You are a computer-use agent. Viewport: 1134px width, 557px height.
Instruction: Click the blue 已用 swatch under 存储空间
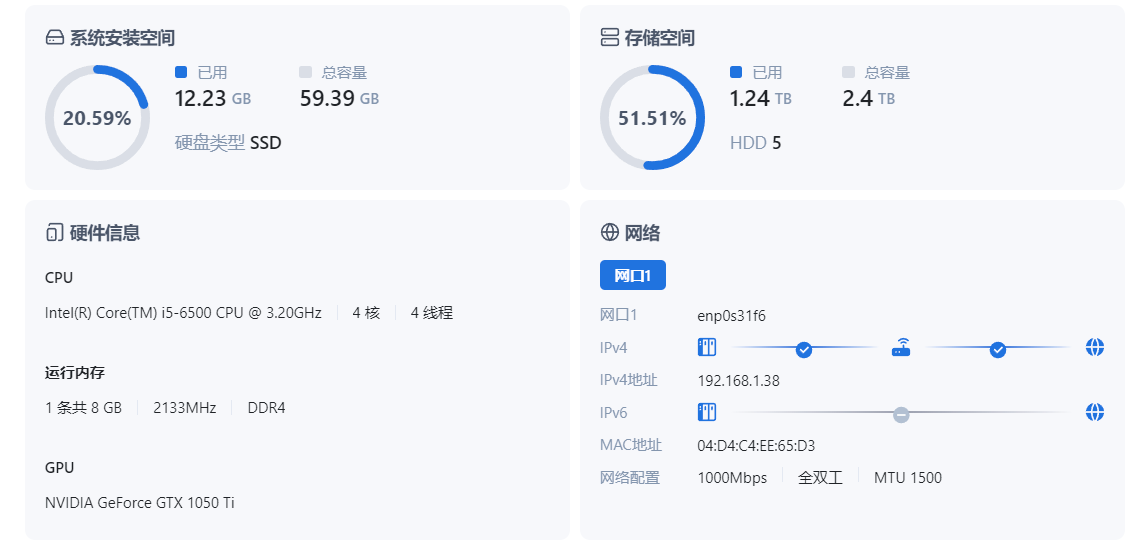(x=736, y=72)
